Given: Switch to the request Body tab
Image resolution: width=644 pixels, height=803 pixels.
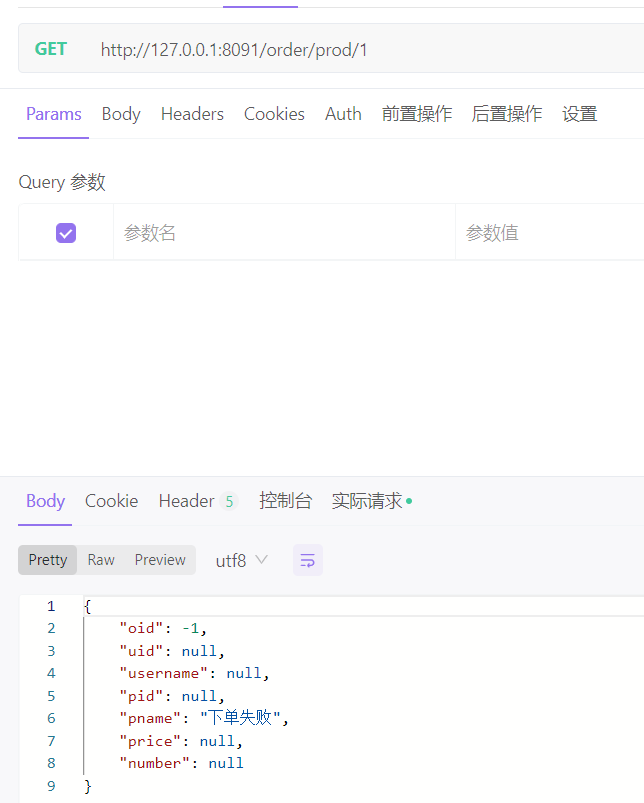Looking at the screenshot, I should 121,114.
